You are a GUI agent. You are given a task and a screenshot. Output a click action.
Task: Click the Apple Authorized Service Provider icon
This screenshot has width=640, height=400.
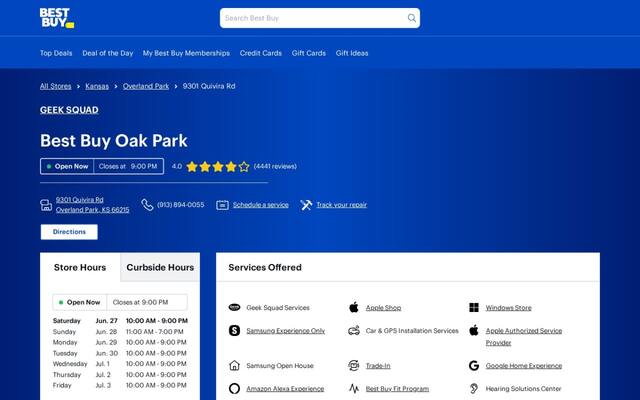click(x=474, y=330)
